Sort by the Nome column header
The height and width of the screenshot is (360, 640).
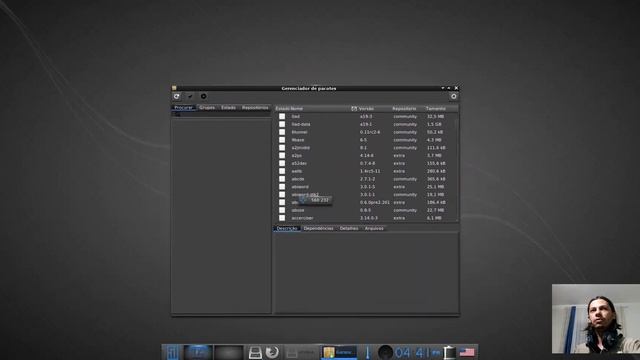point(297,109)
